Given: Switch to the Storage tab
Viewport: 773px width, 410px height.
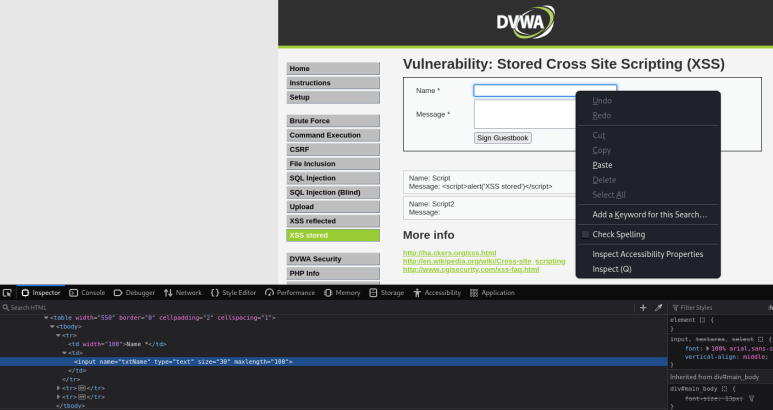Looking at the screenshot, I should click(386, 293).
